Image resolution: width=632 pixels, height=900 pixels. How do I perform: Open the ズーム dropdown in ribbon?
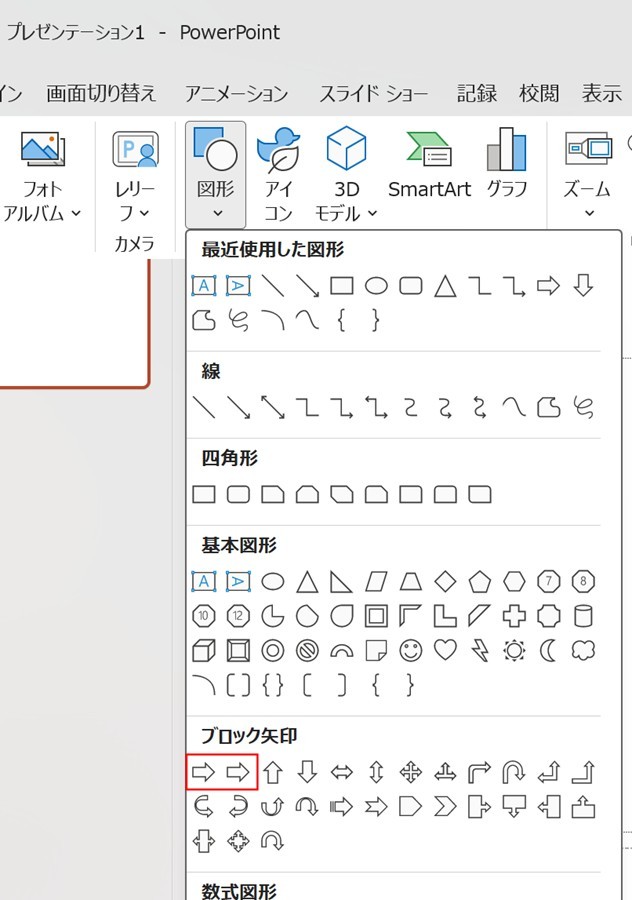(587, 174)
